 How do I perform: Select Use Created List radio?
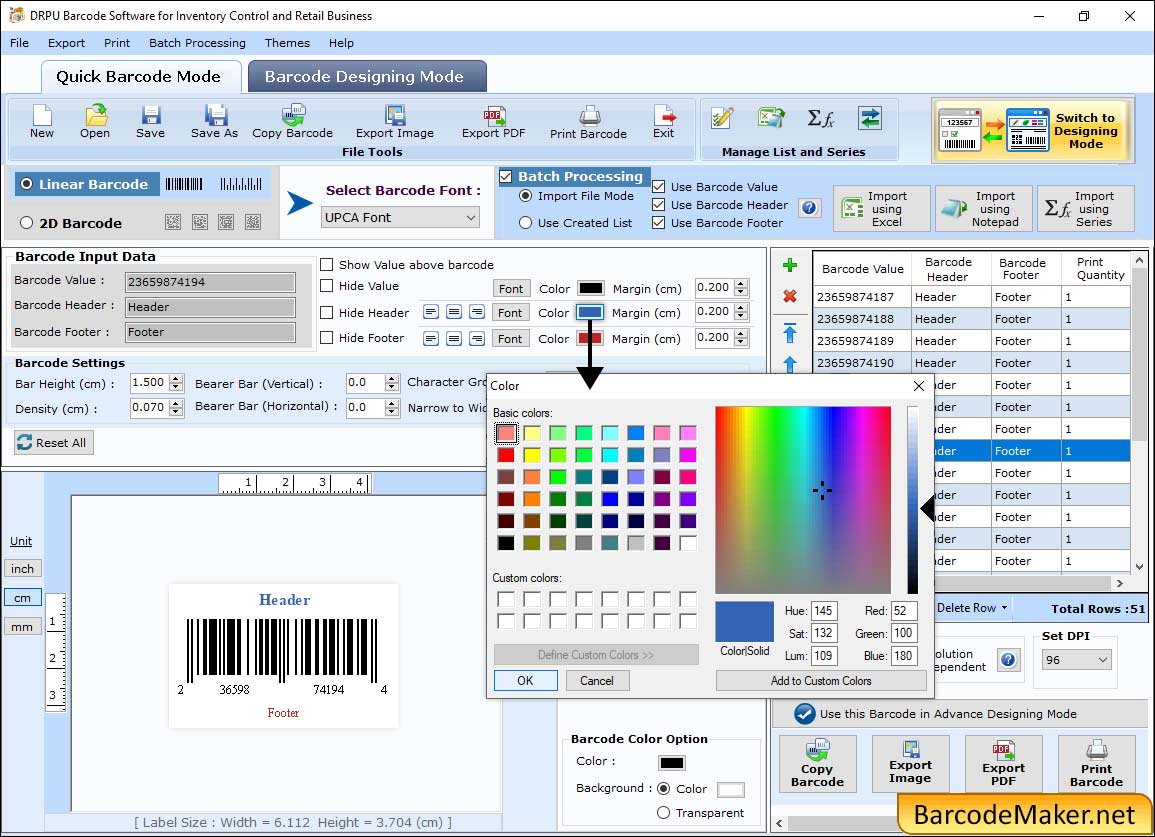(x=525, y=223)
